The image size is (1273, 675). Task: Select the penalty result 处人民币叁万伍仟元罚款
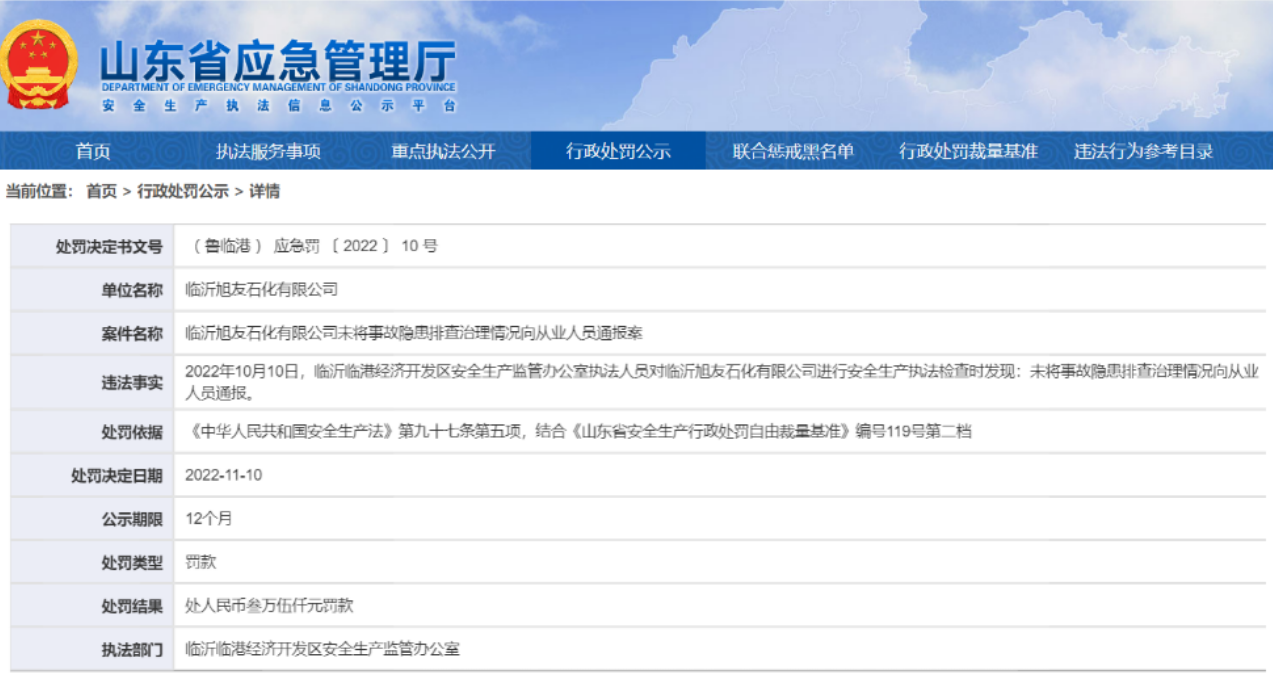tap(270, 606)
